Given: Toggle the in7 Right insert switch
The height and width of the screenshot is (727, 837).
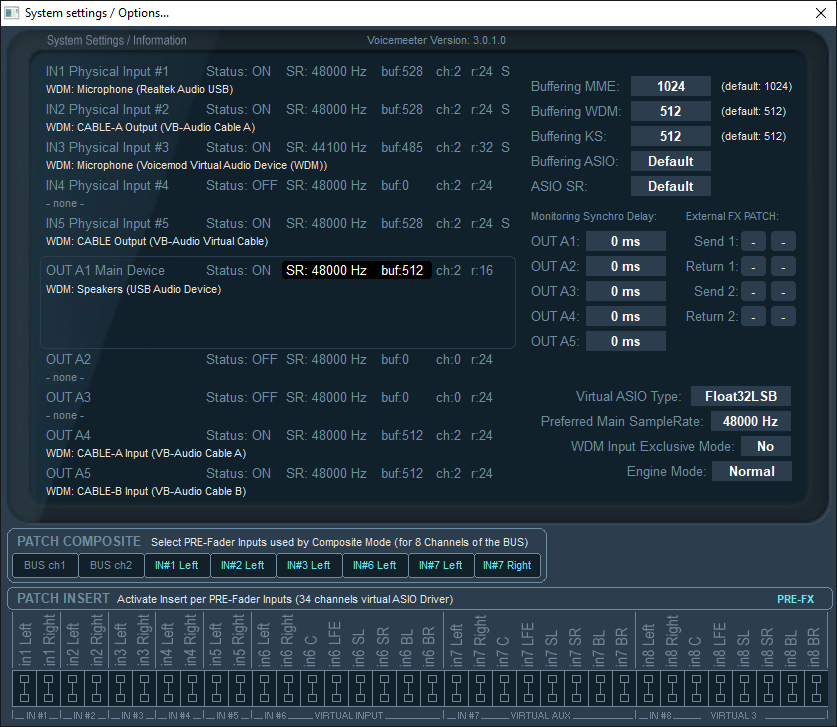Looking at the screenshot, I should (480, 688).
